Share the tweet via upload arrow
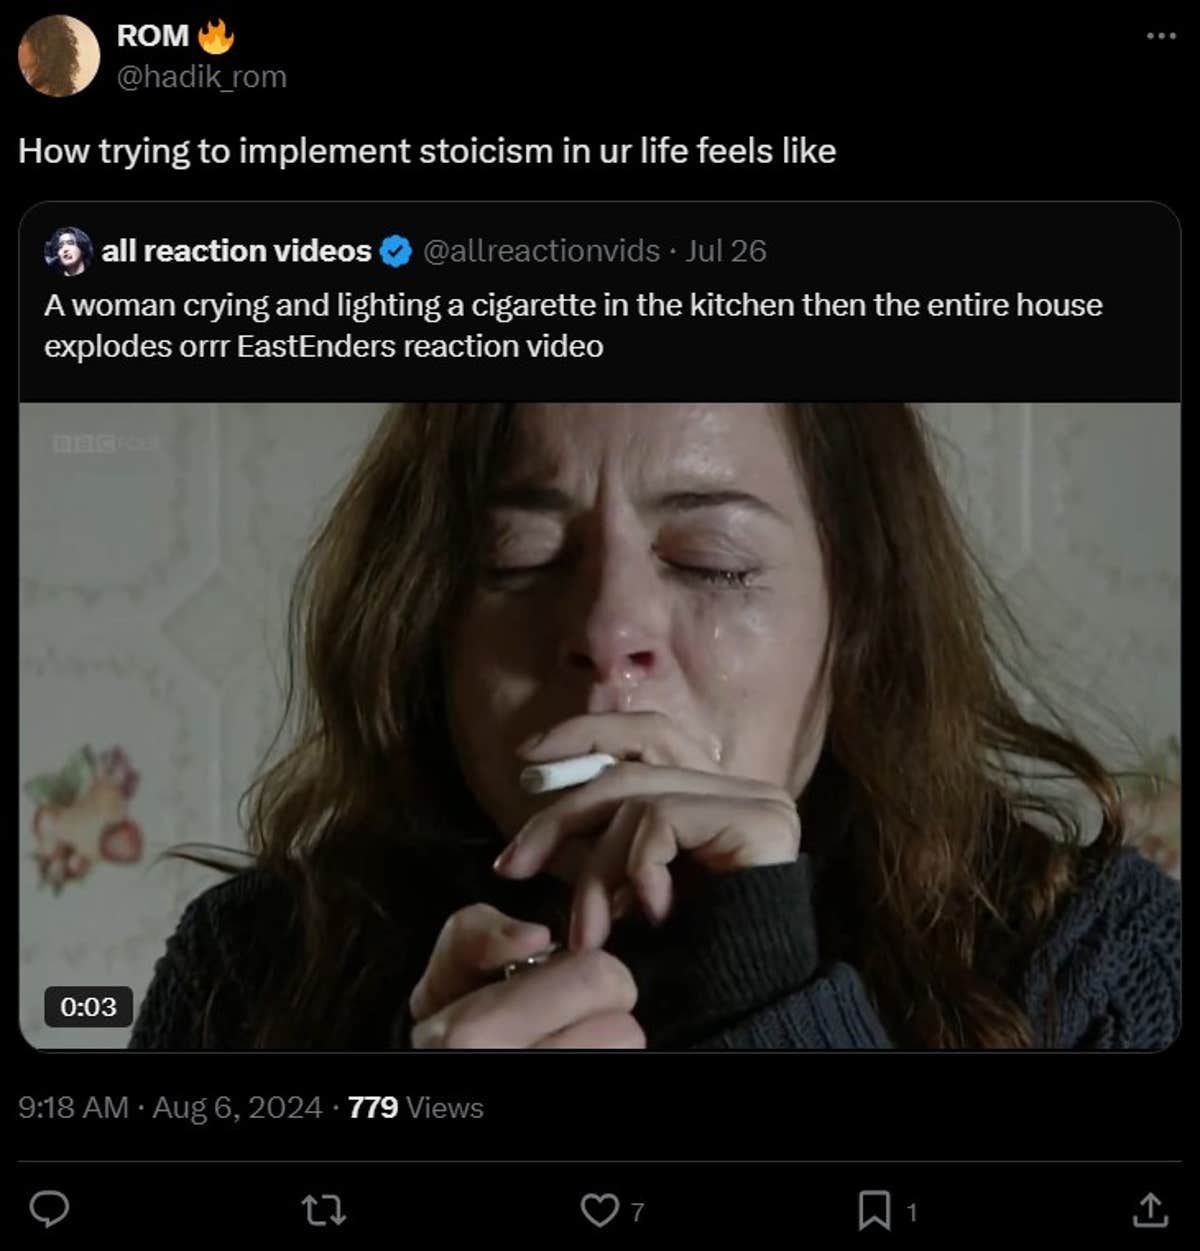Viewport: 1200px width, 1251px height. [x=1149, y=1210]
